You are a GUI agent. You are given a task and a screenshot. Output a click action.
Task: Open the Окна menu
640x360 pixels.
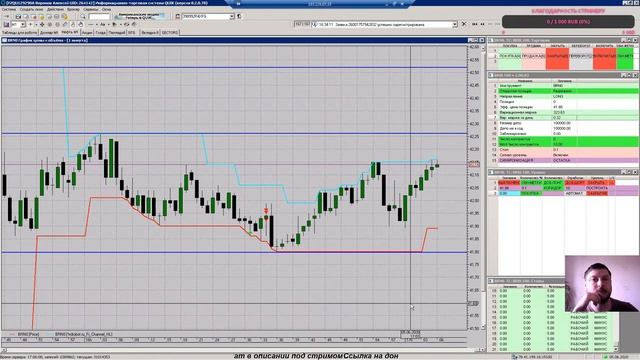coord(106,9)
